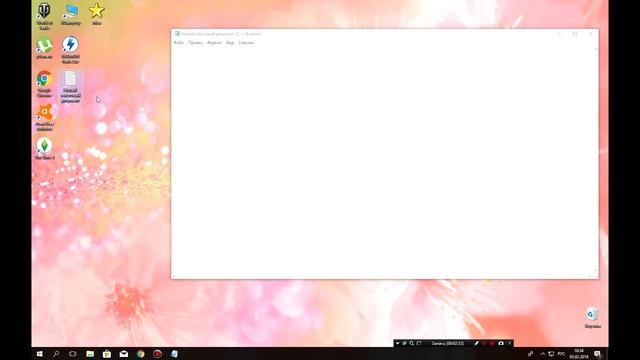Open the Файл menu in Notepad
The height and width of the screenshot is (360, 640).
[x=178, y=42]
